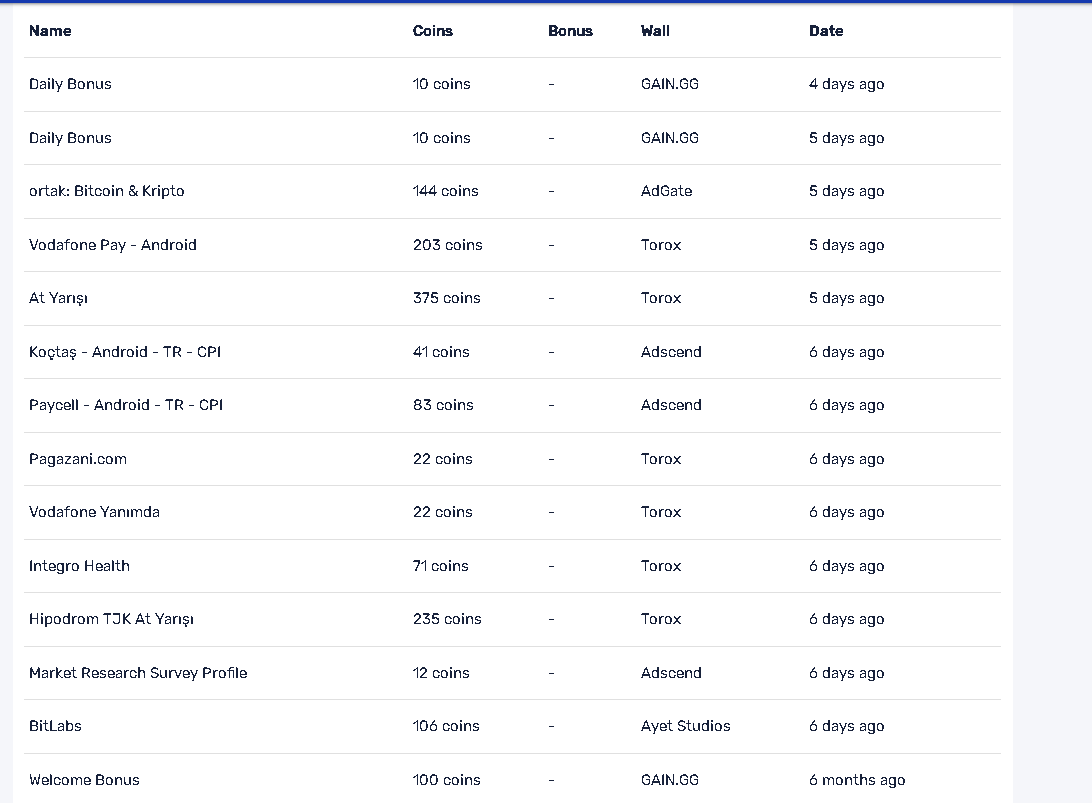The height and width of the screenshot is (803, 1092).
Task: Select the Welcome Bonus entry
Action: pyautogui.click(x=84, y=780)
